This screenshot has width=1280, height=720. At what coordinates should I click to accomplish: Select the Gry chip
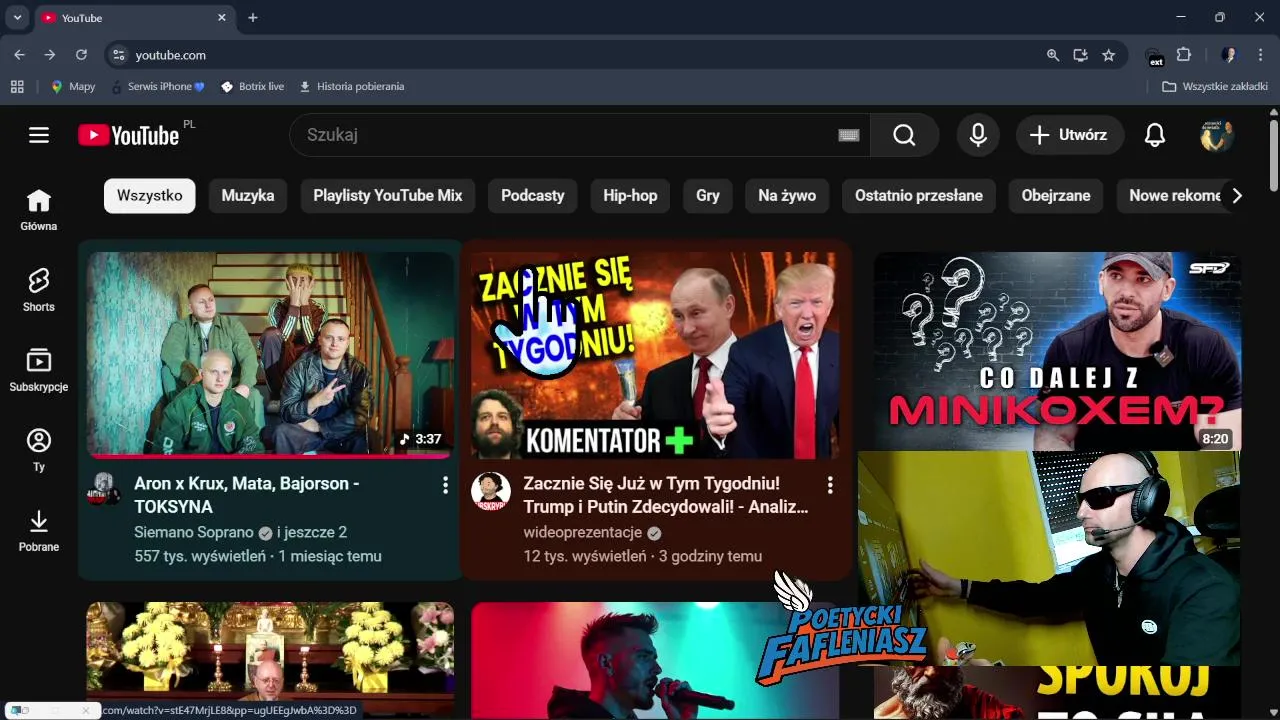click(708, 196)
